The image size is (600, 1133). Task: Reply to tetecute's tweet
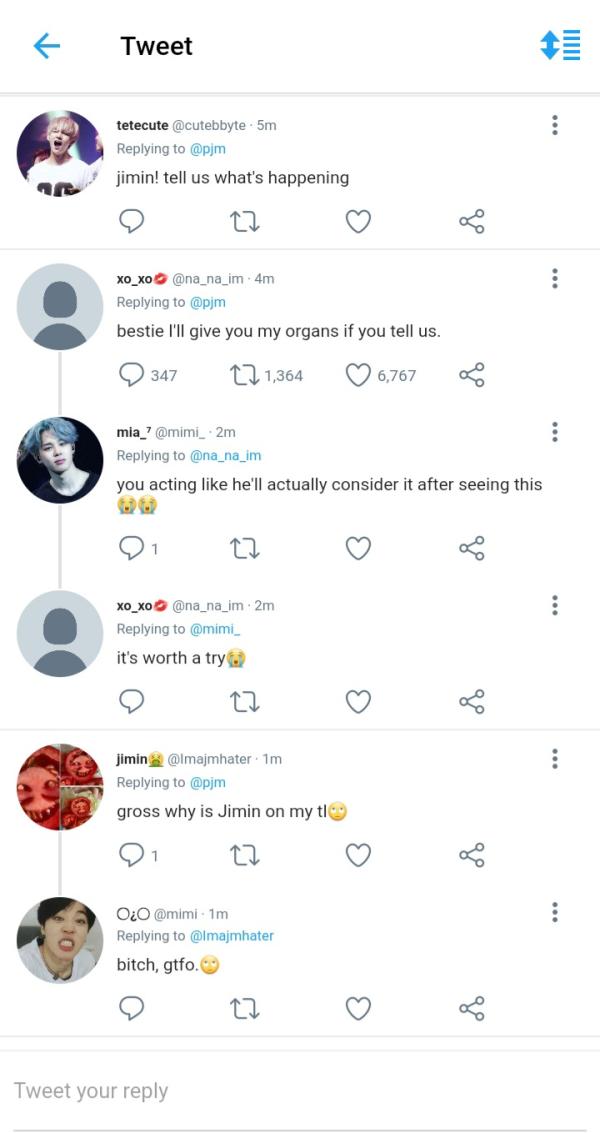tap(132, 222)
